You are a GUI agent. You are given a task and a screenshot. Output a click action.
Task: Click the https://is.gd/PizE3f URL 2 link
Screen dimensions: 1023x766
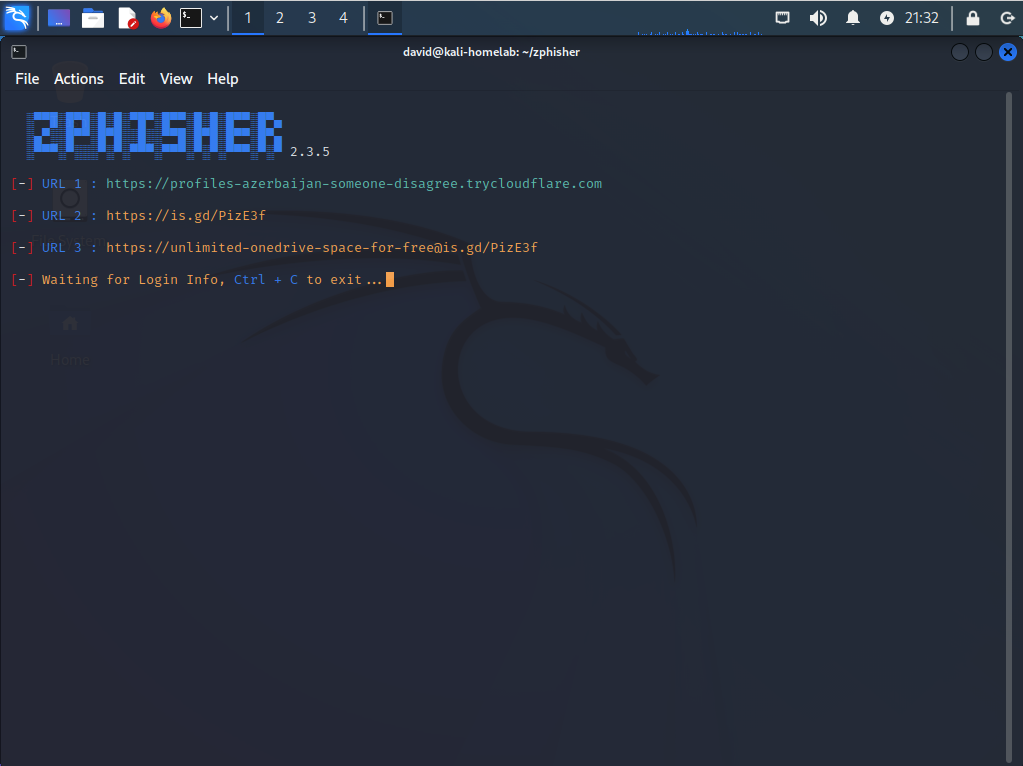[186, 215]
